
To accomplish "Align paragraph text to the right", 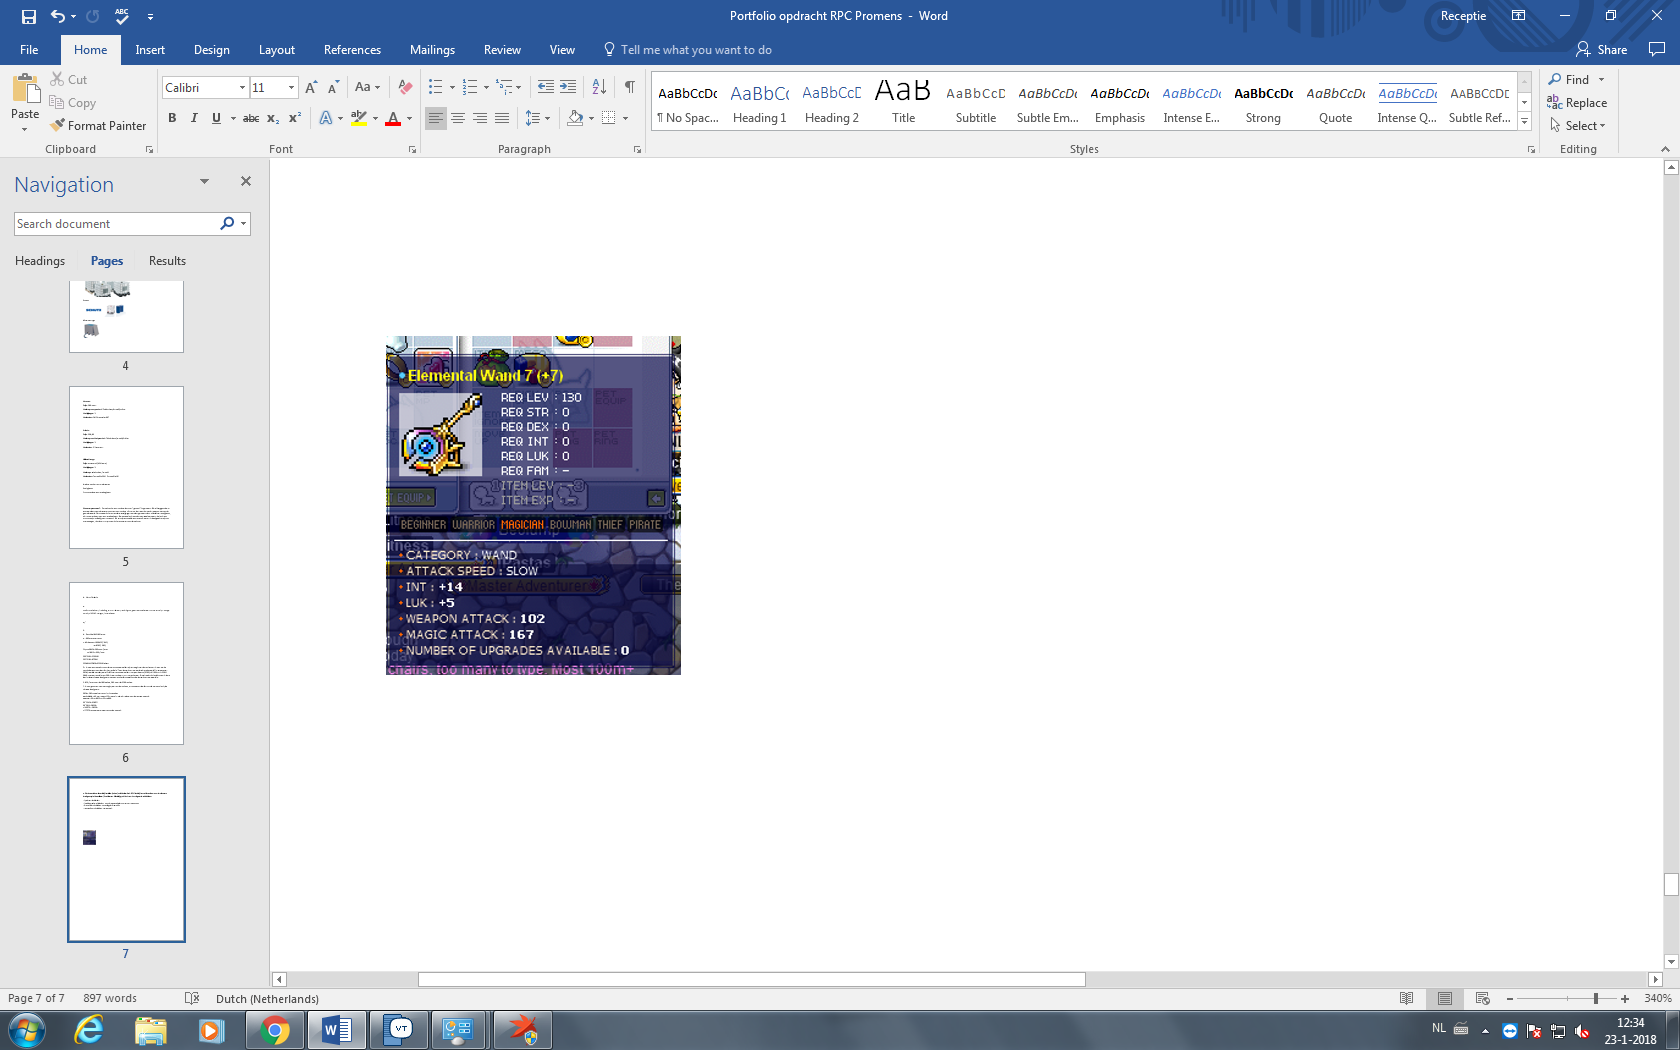I will (480, 118).
